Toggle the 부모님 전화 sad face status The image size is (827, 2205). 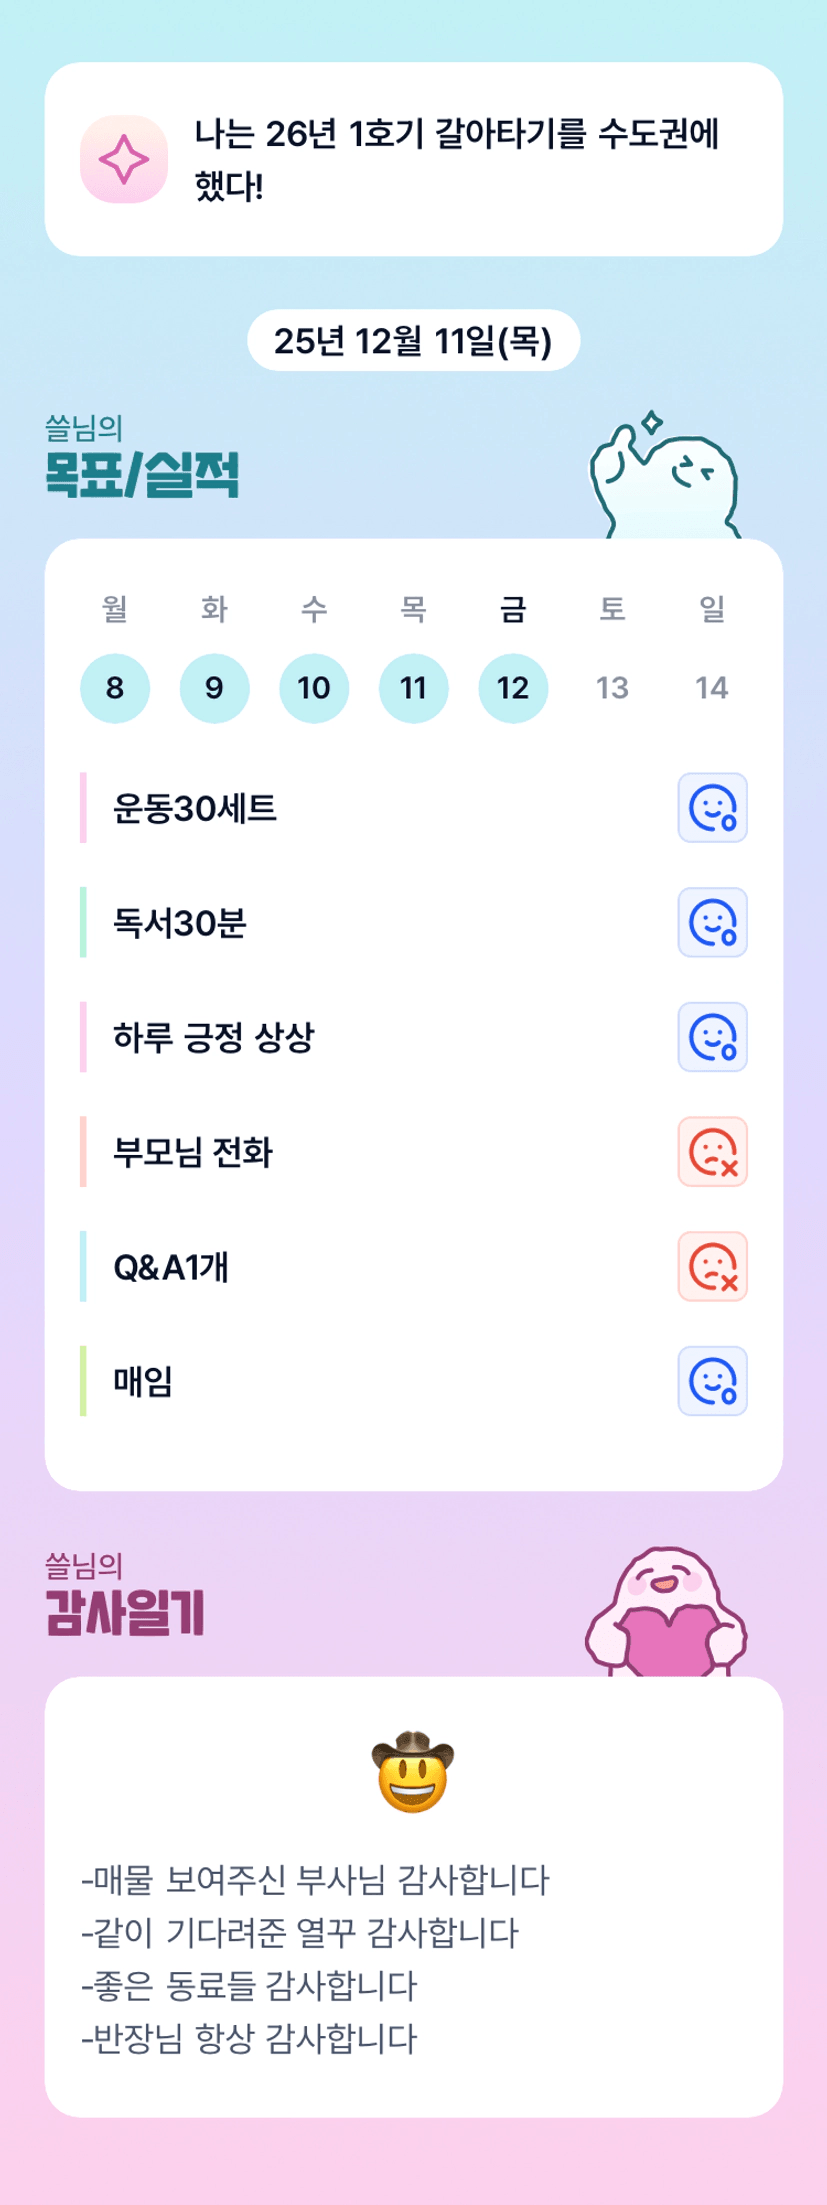pyautogui.click(x=712, y=1152)
